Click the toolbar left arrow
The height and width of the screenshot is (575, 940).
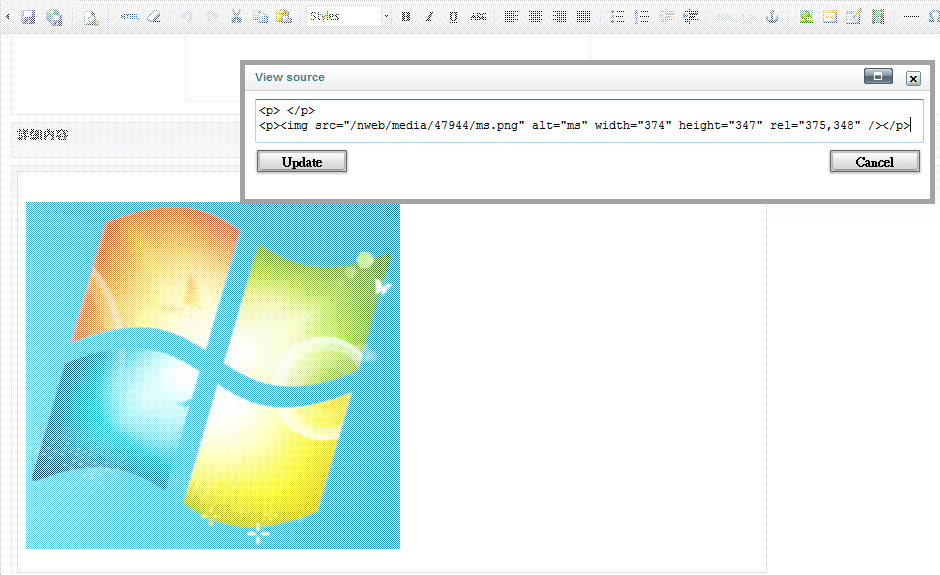click(7, 17)
